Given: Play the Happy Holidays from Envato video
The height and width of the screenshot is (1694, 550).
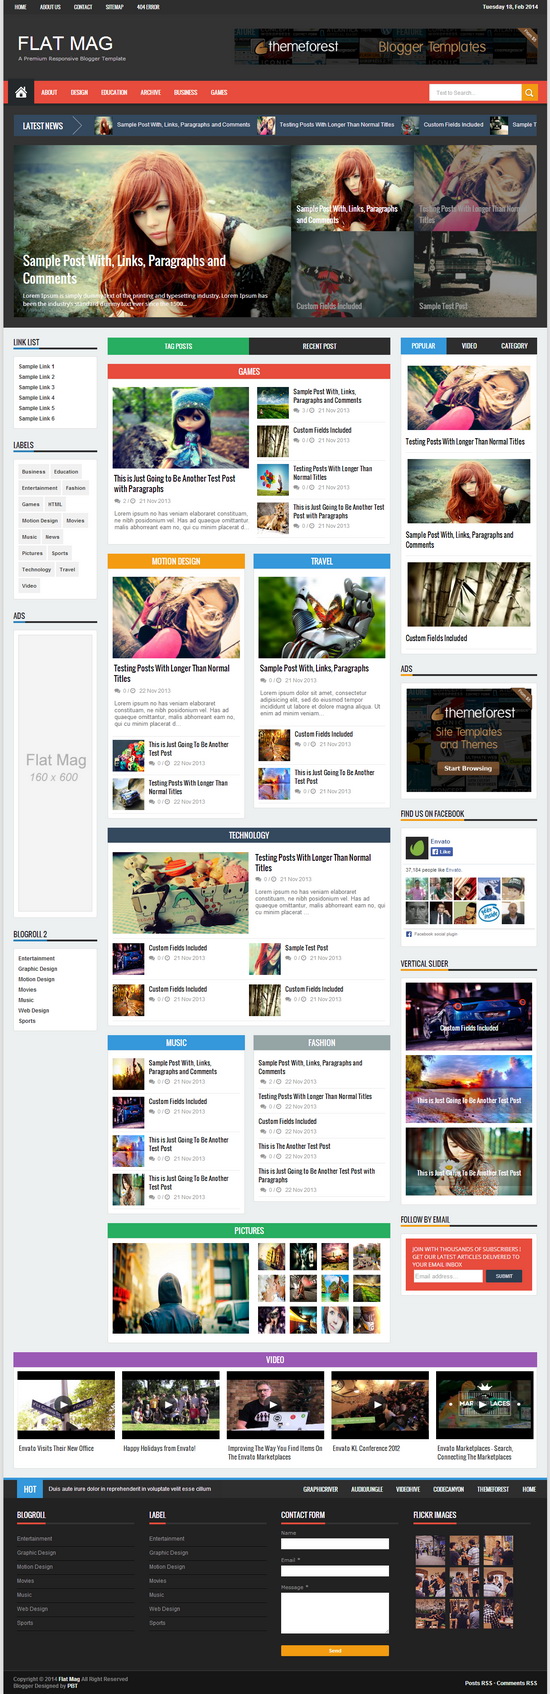Looking at the screenshot, I should [170, 1404].
